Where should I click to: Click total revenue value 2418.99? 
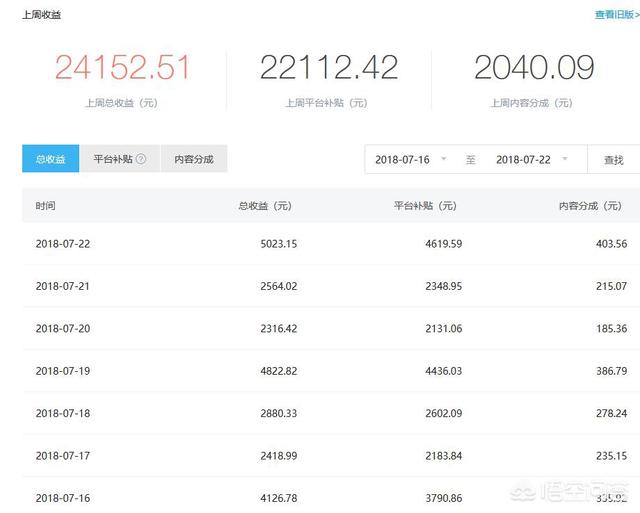coord(279,456)
